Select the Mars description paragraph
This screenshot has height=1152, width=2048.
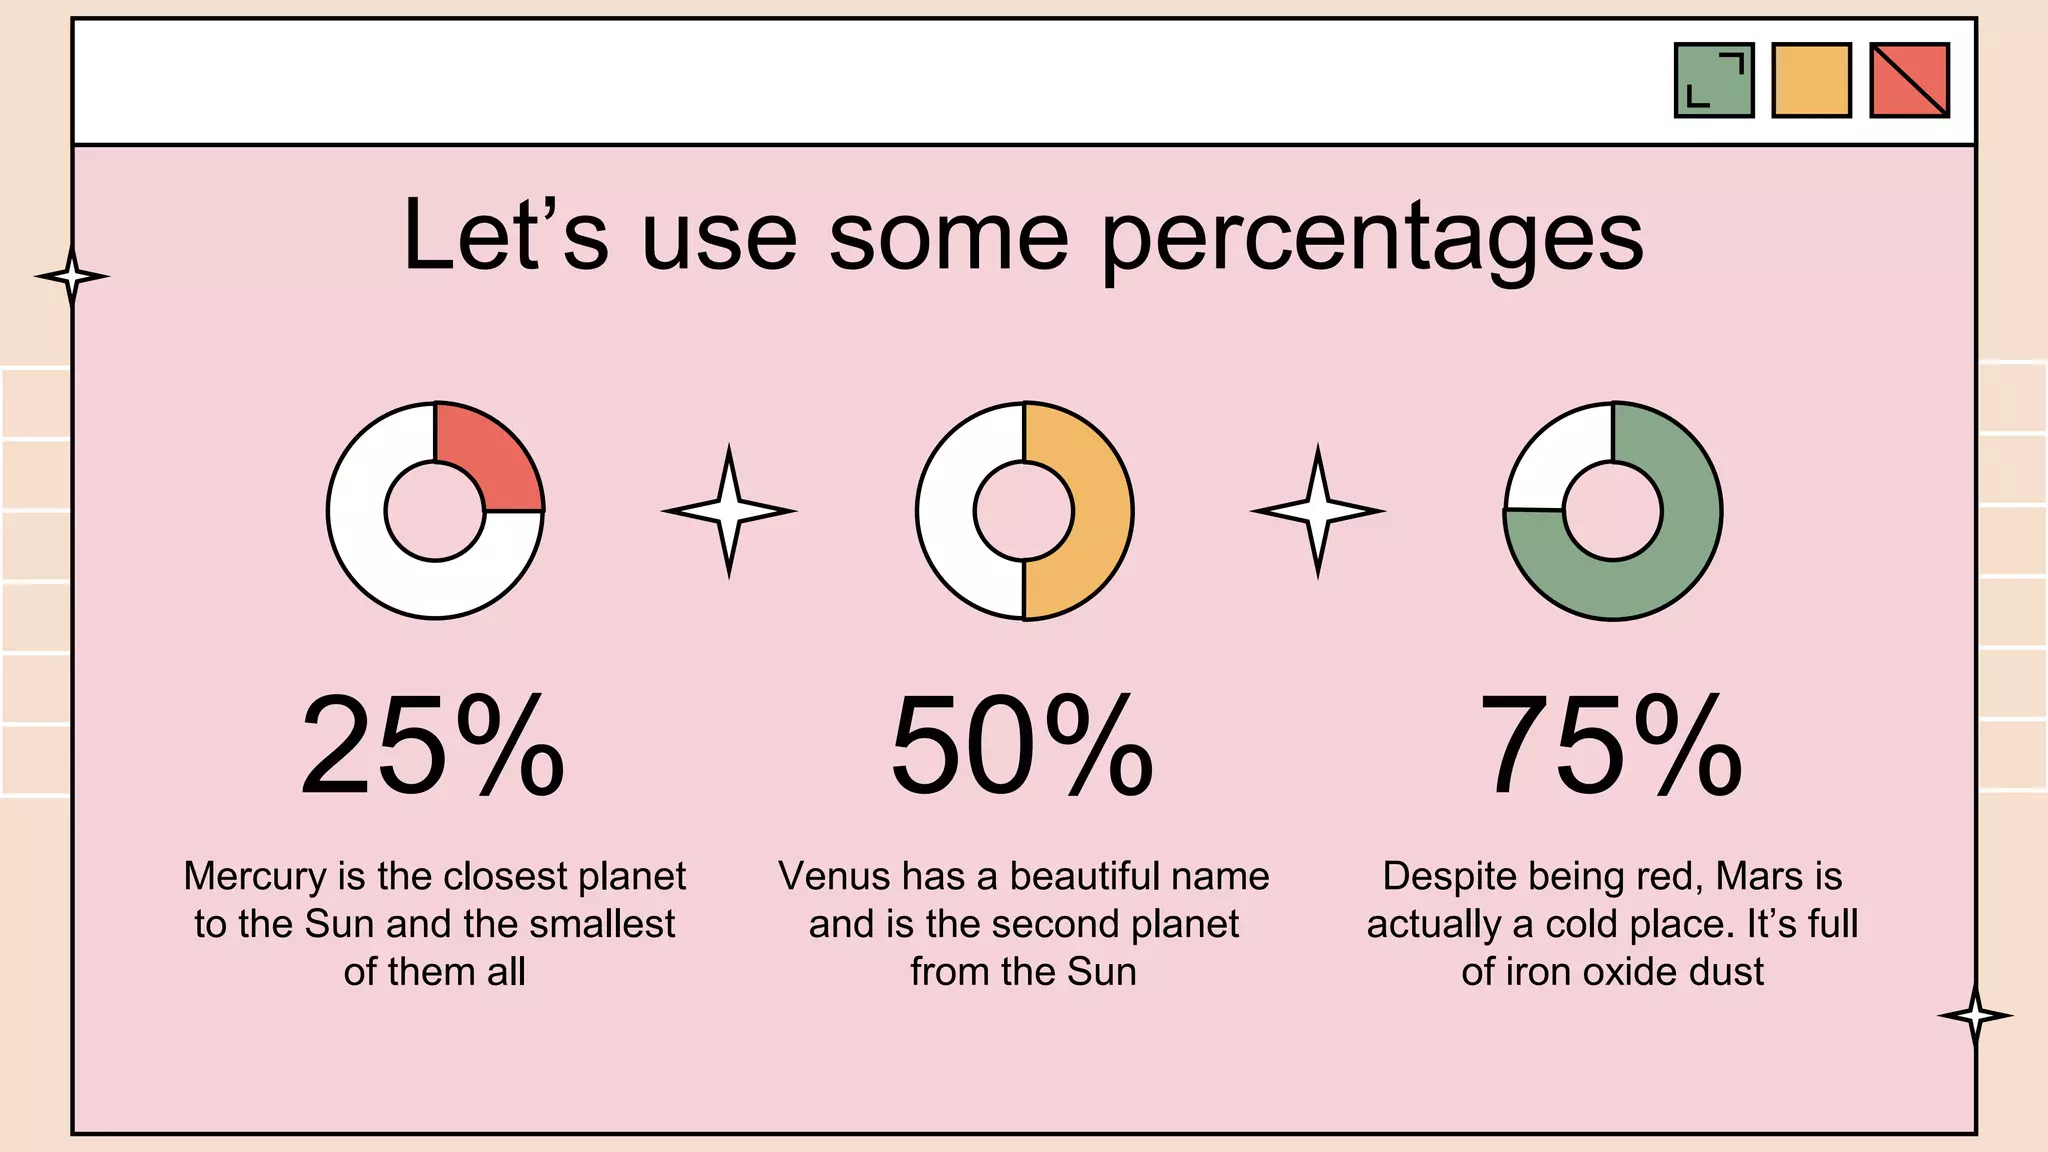click(1613, 924)
